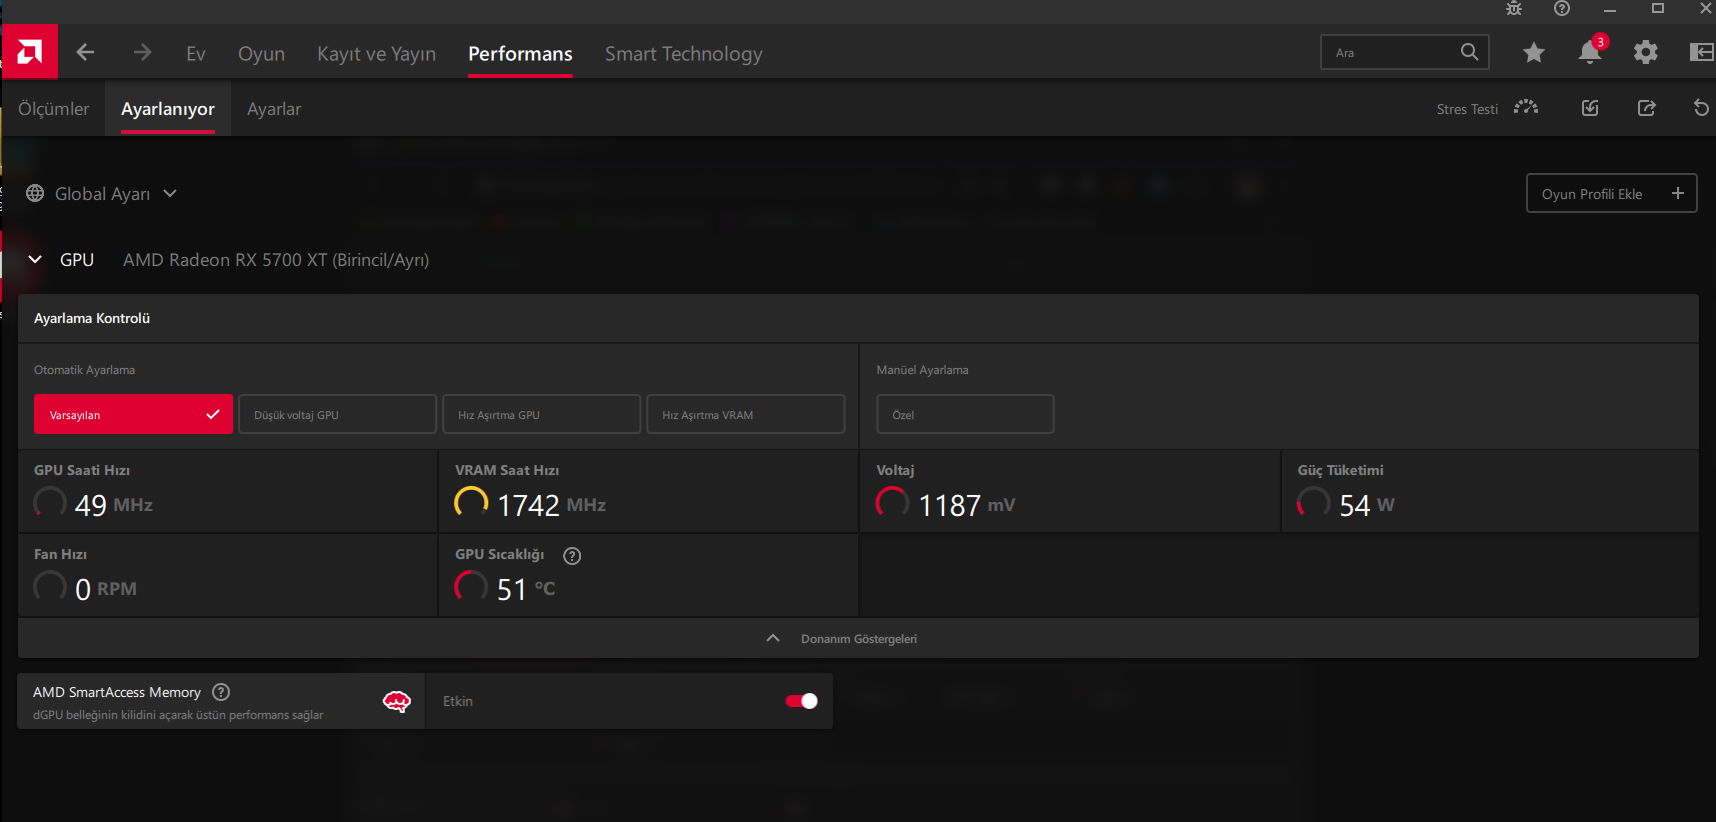Maximize the Radeon Software window
The width and height of the screenshot is (1716, 822).
coord(1658,9)
